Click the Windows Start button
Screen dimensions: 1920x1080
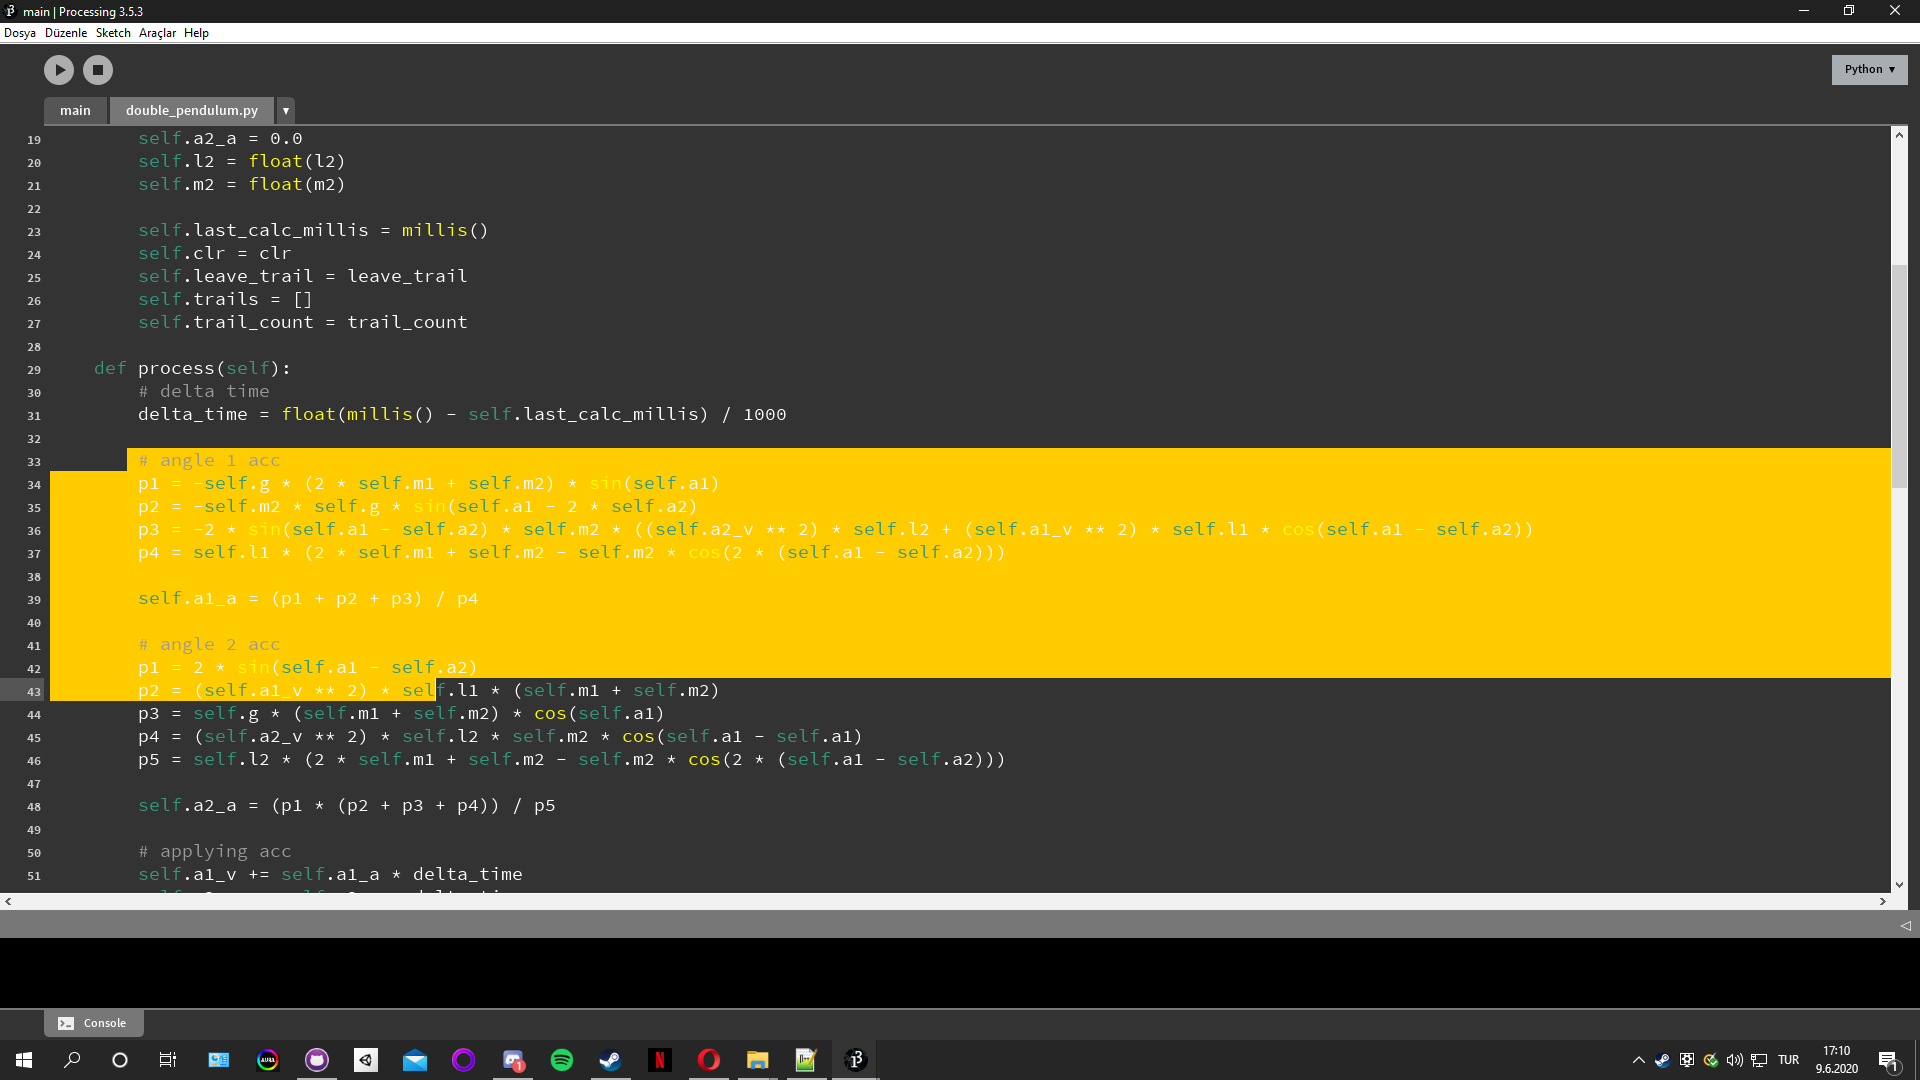(24, 1060)
